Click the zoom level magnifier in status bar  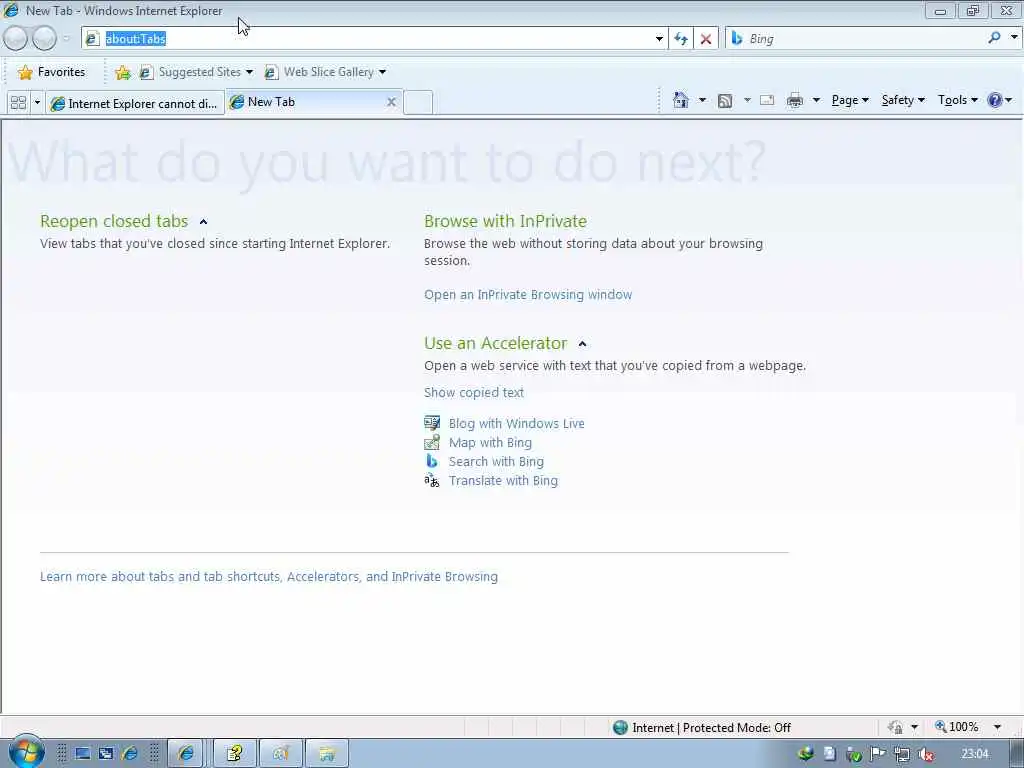941,726
